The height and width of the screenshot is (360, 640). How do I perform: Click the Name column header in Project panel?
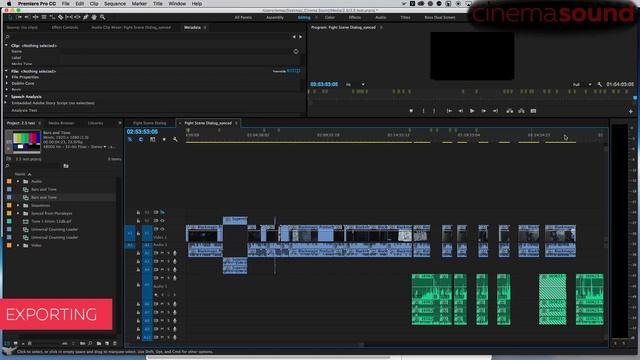pyautogui.click(x=20, y=174)
